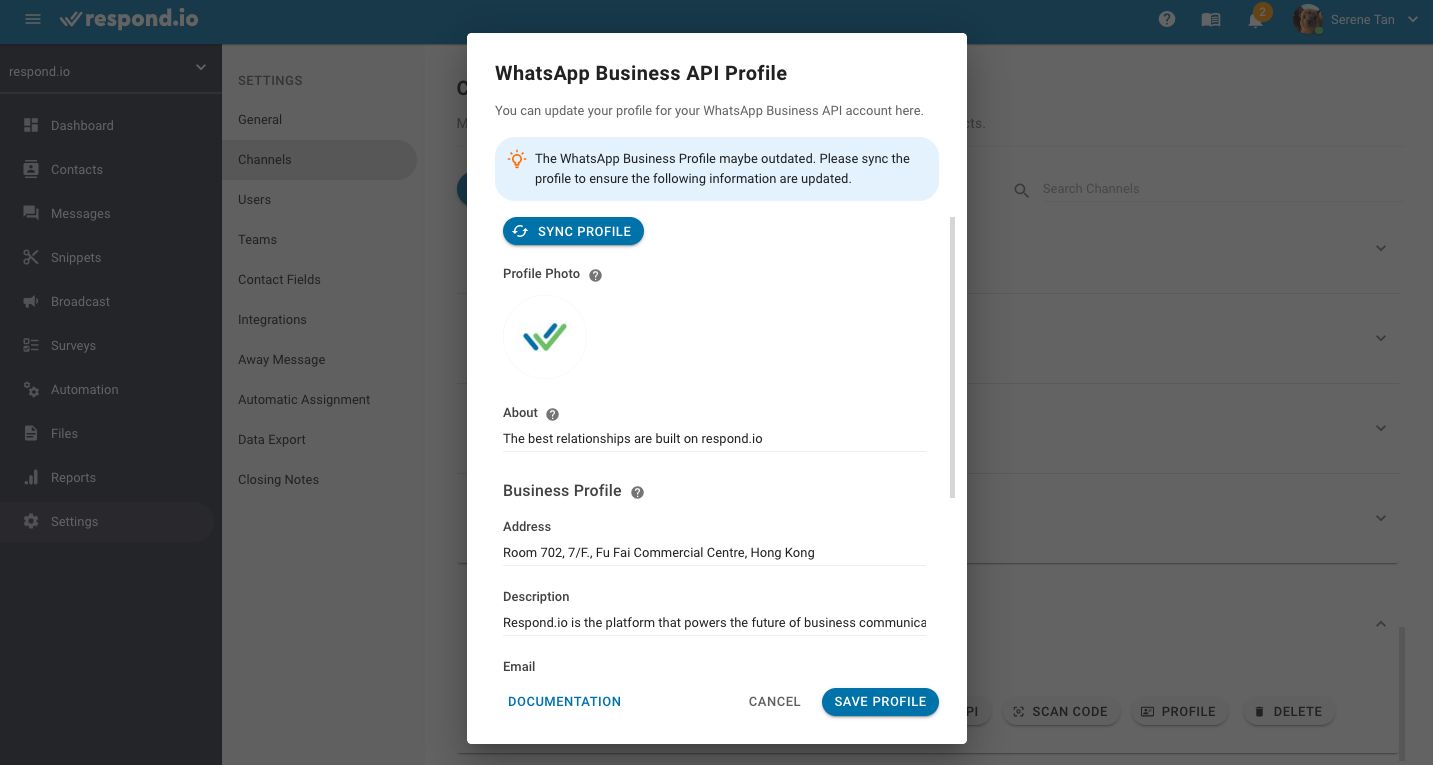Open the Reports menu label
The width and height of the screenshot is (1433, 765).
74,477
